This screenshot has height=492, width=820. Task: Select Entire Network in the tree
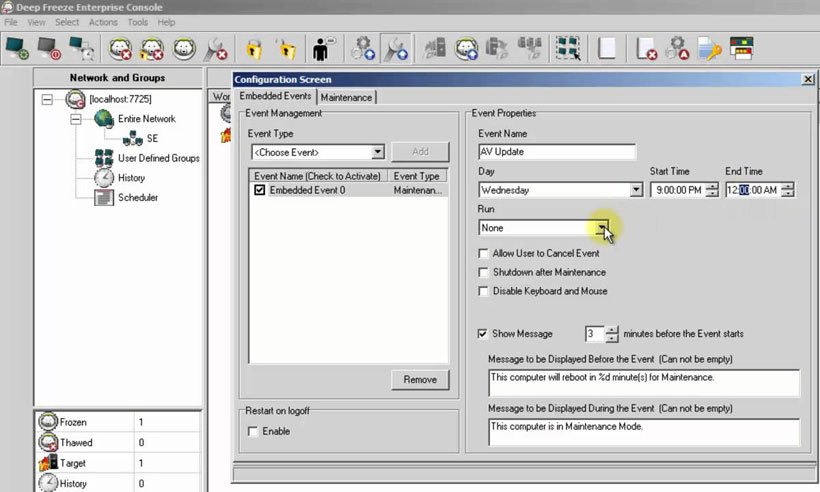click(x=147, y=119)
